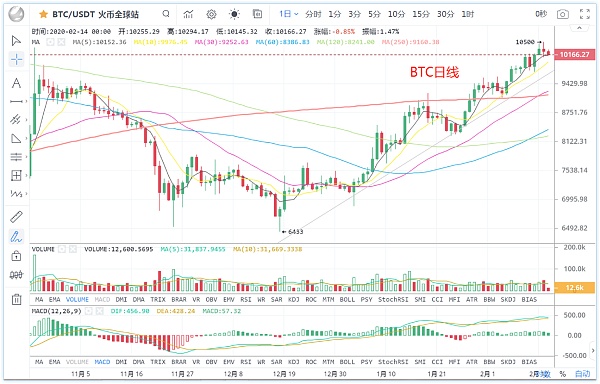Viewport: 600px width, 384px height.
Task: Close the VOLUME indicator pane
Action: (x=72, y=249)
